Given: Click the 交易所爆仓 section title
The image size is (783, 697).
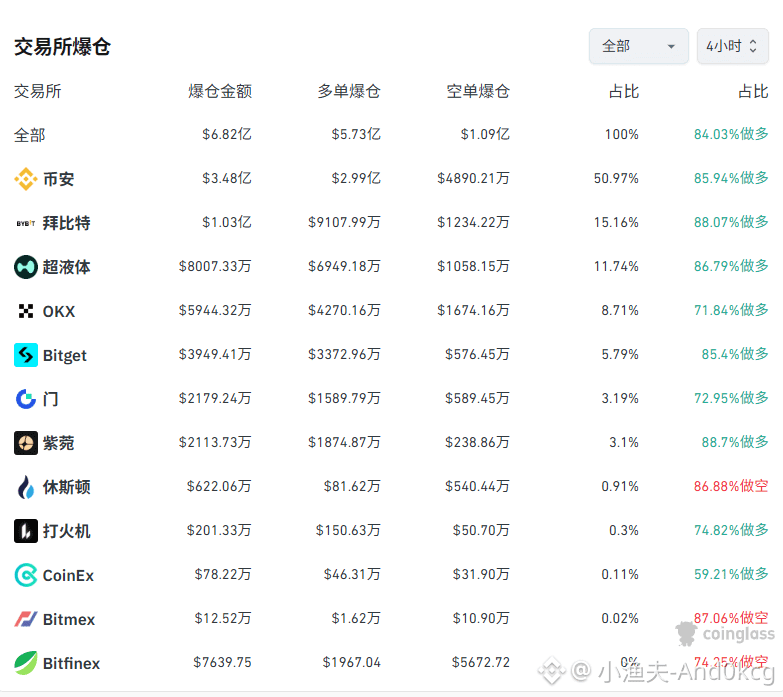Looking at the screenshot, I should (62, 46).
